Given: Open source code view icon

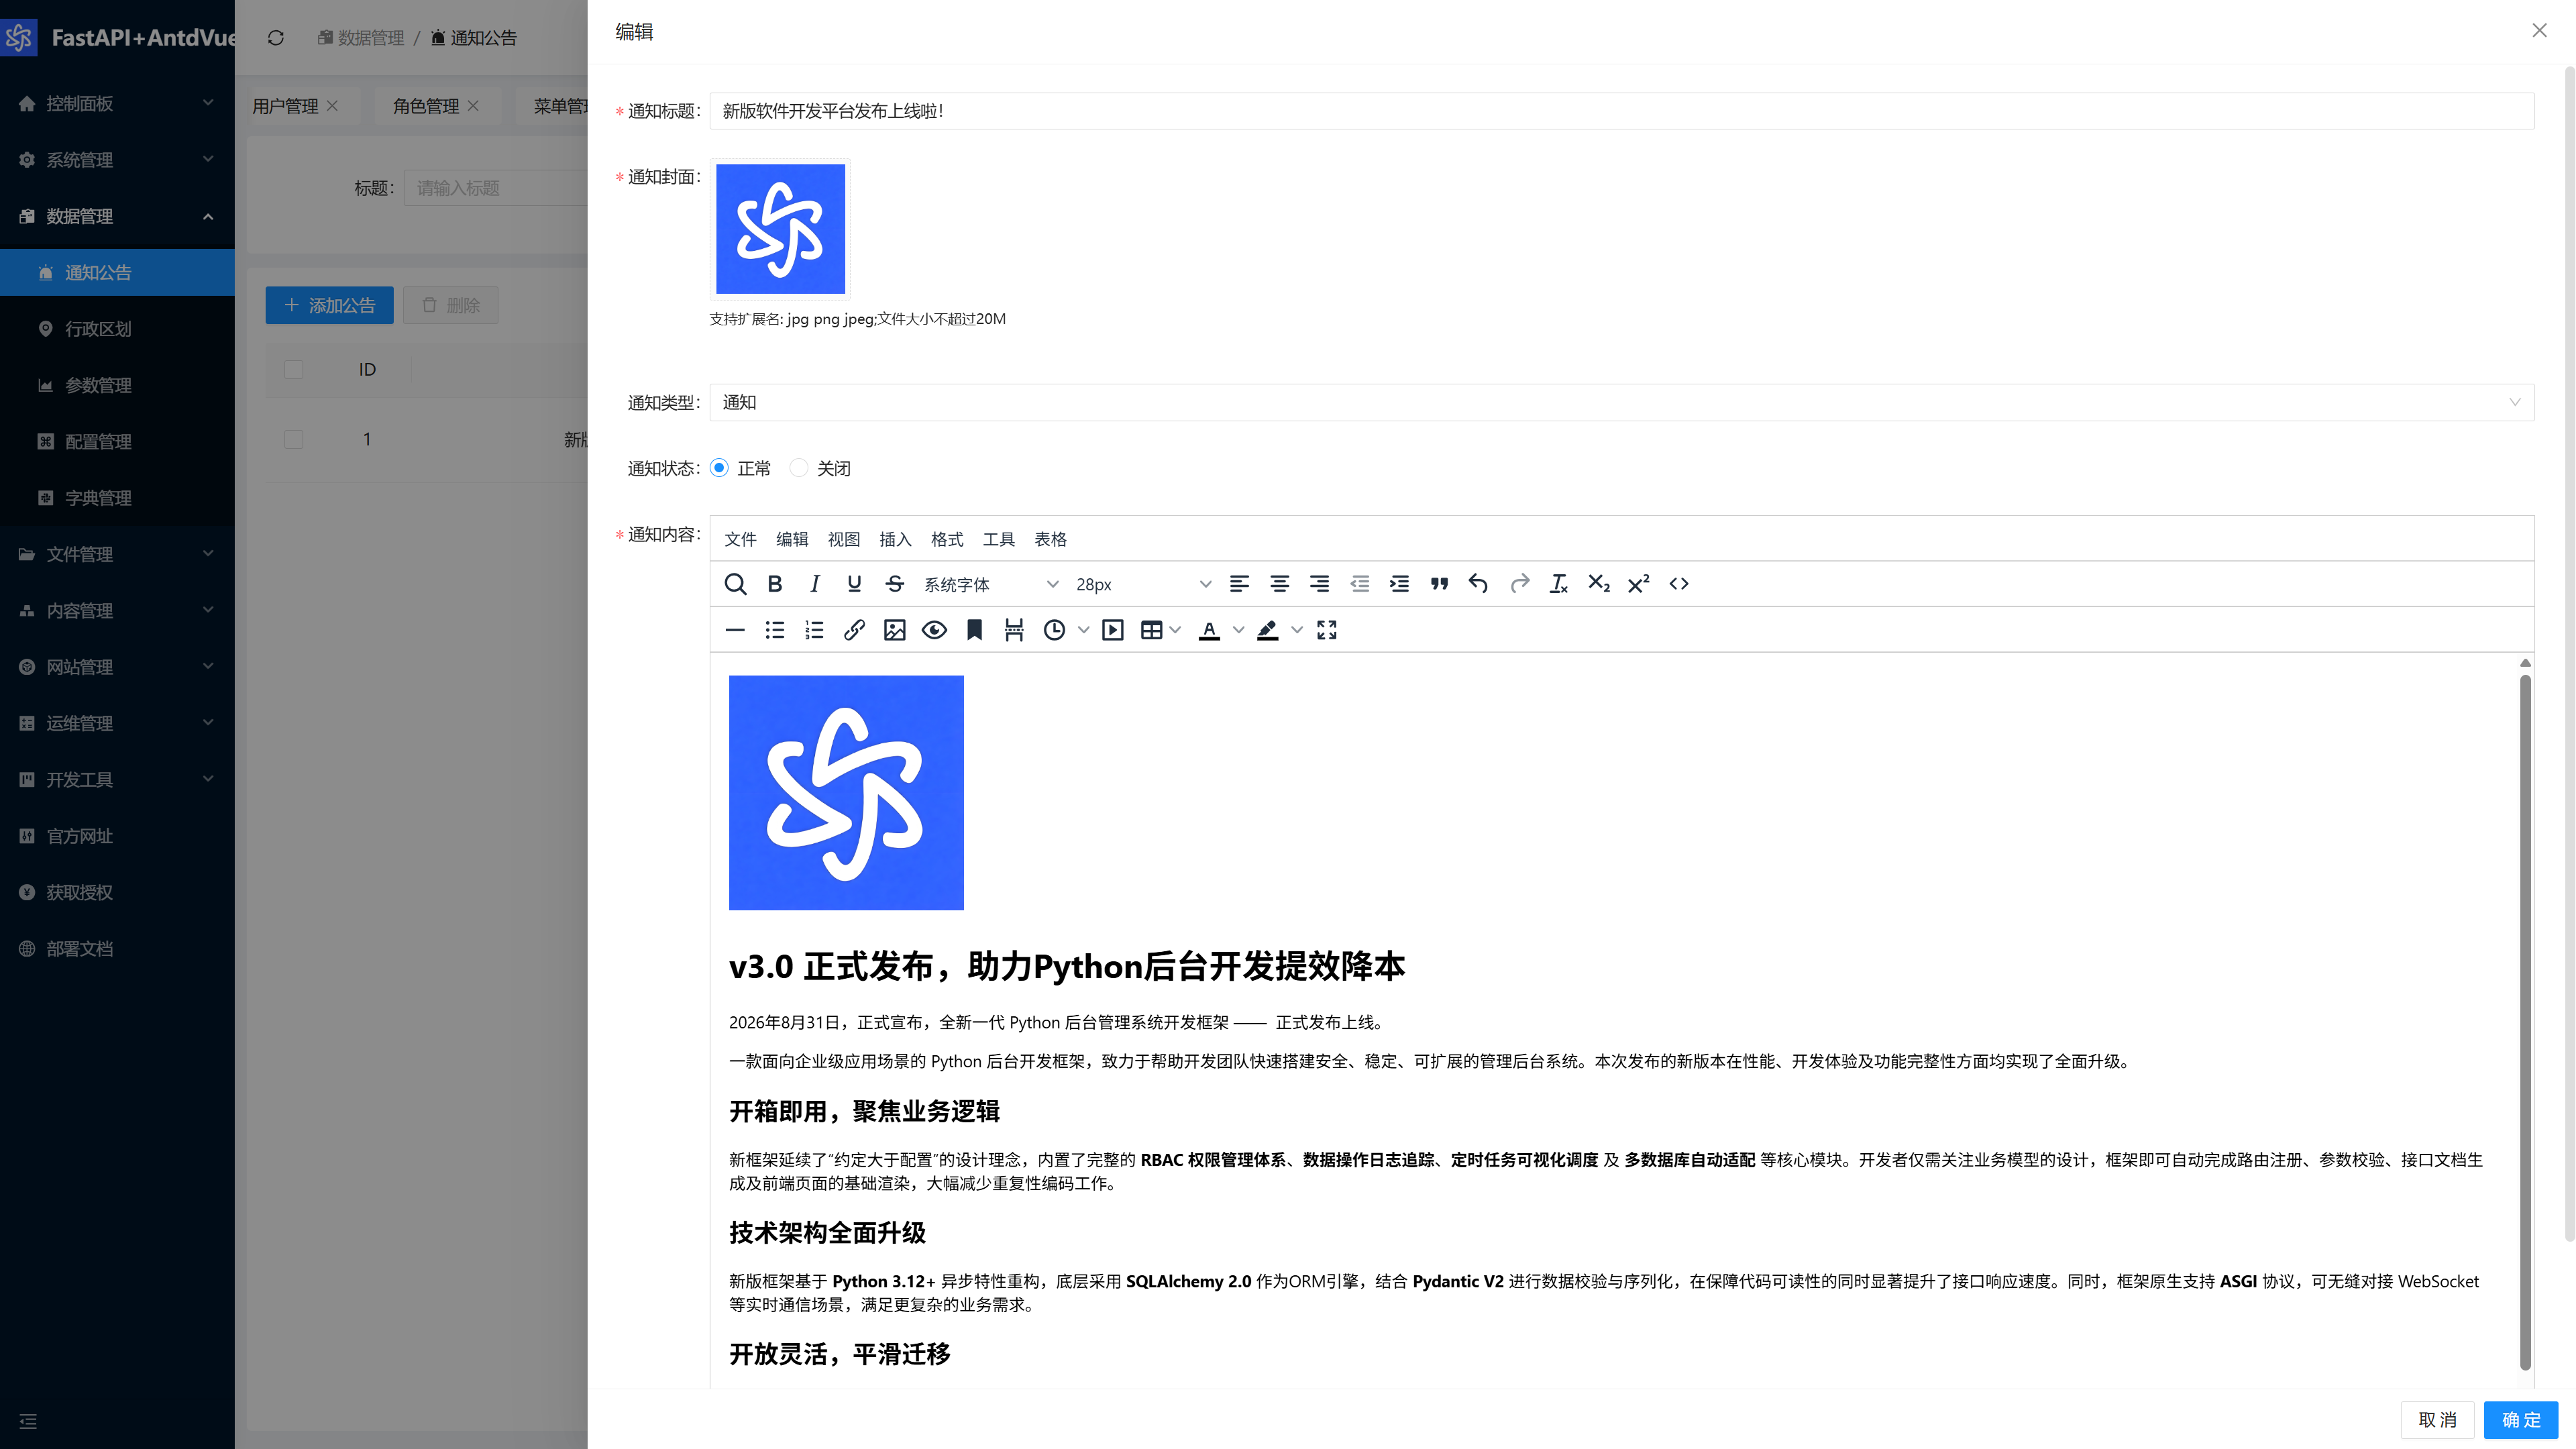Looking at the screenshot, I should (x=1679, y=584).
